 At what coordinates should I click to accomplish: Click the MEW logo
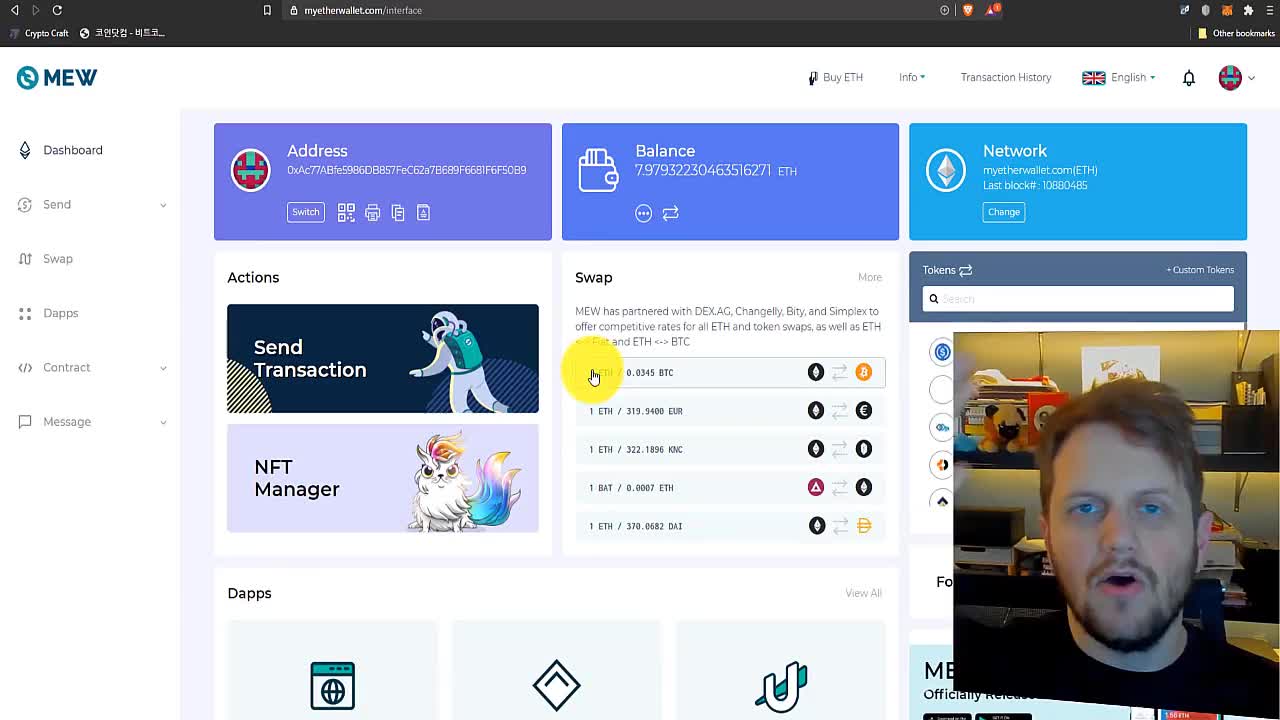click(57, 77)
